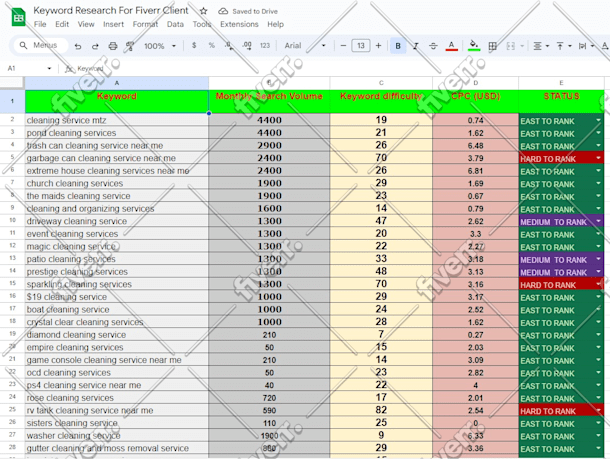610x459 pixels.
Task: Select column E header
Action: [x=561, y=83]
